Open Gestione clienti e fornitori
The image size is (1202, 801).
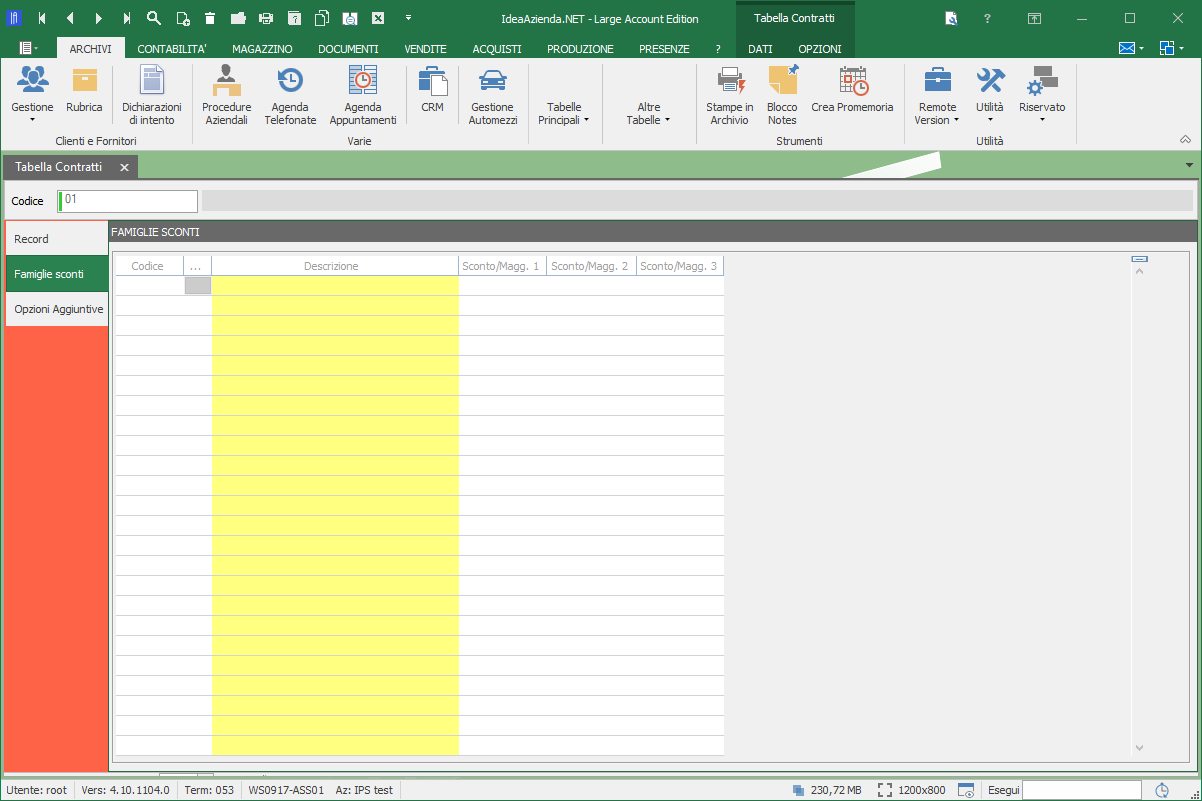click(x=32, y=95)
